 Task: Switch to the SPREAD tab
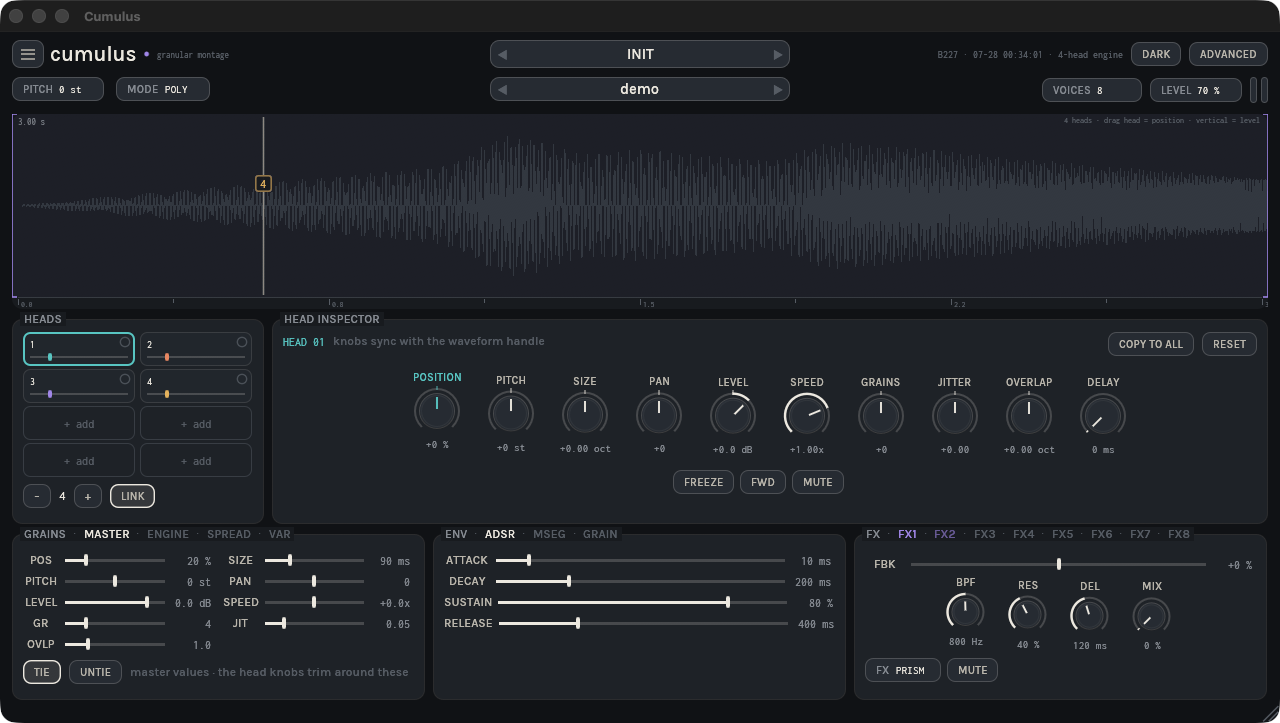(x=229, y=534)
